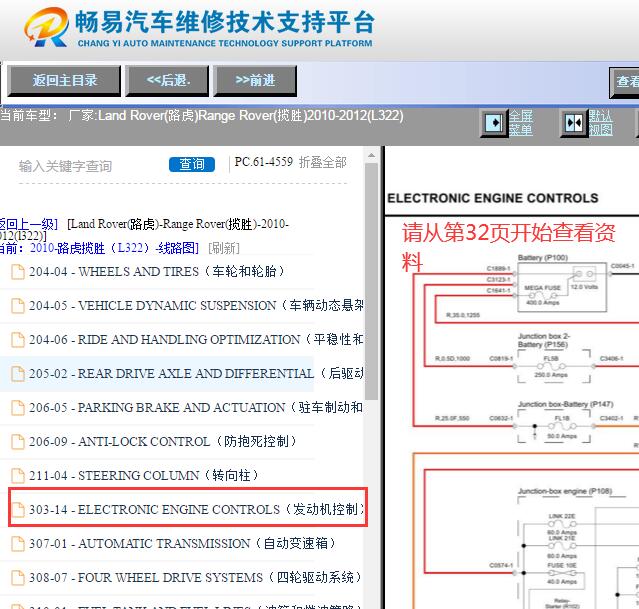Open 206-09 Anti-Lock Control document
639x609 pixels.
click(163, 441)
